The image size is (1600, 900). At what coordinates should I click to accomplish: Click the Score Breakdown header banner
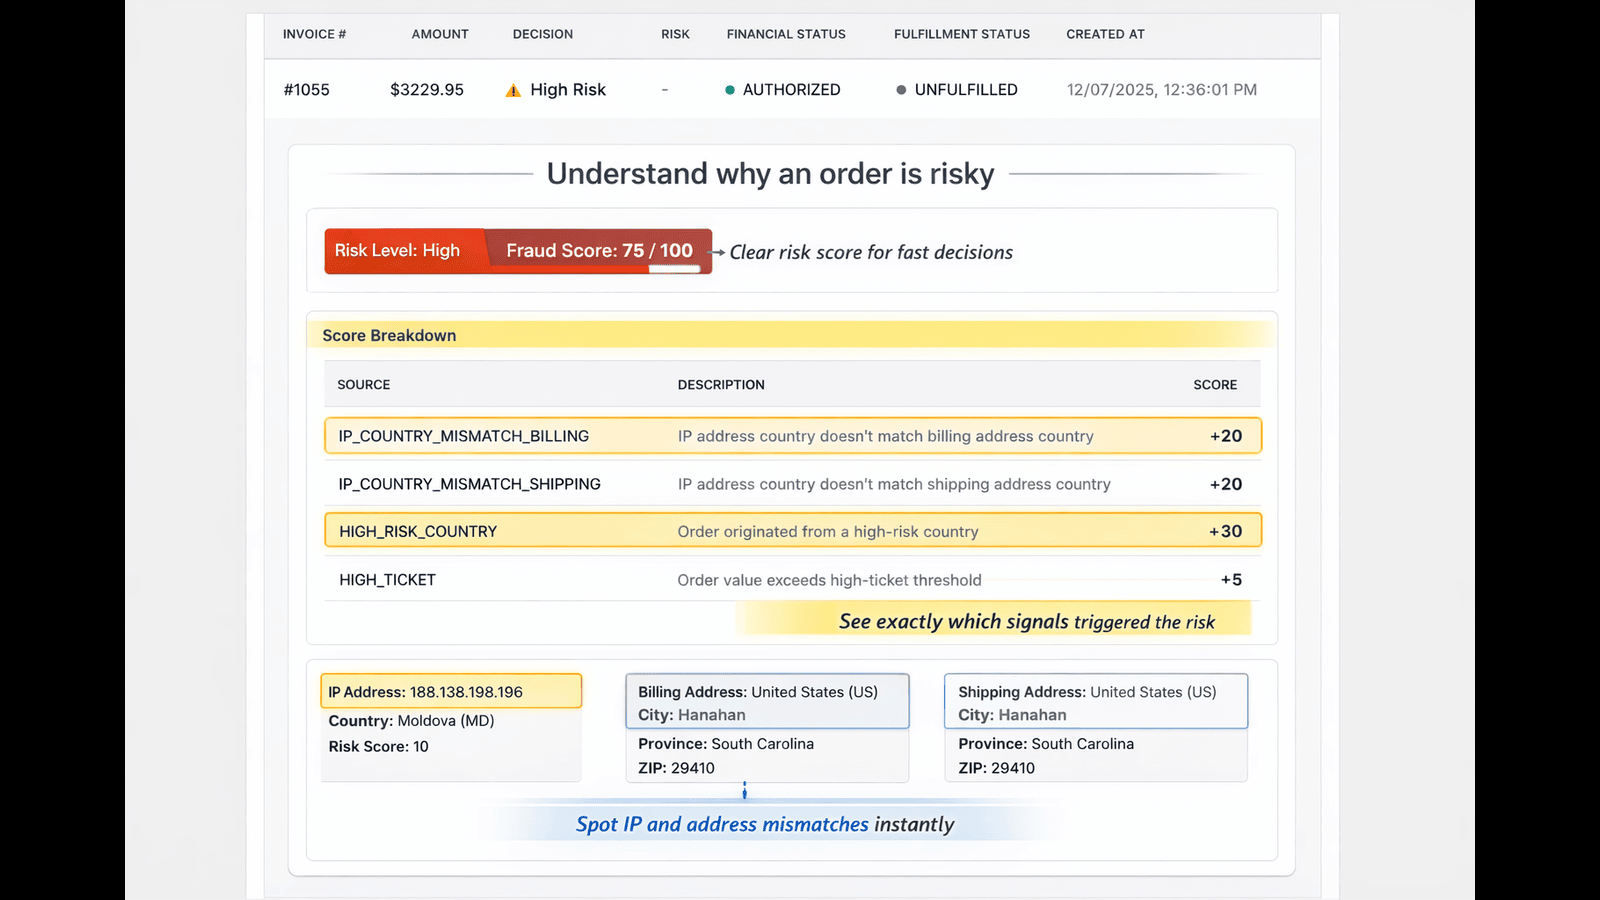[389, 335]
